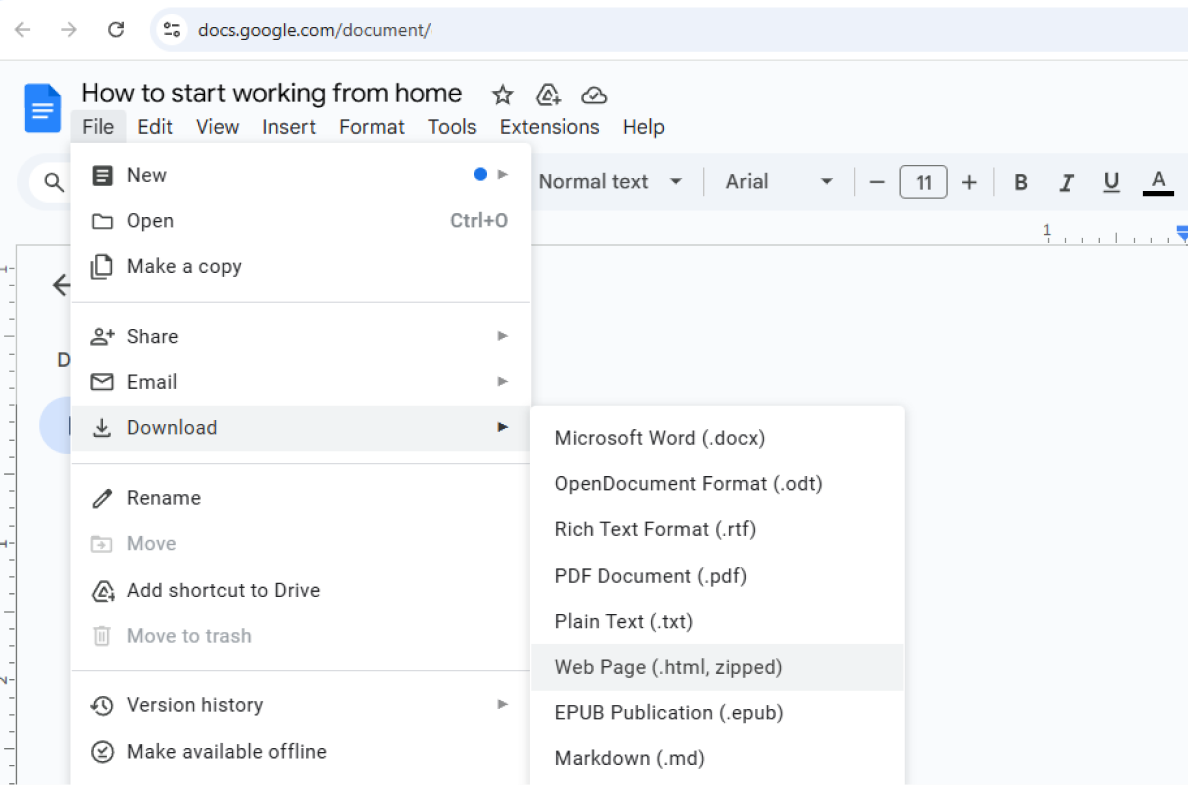Decrease the font size
Viewport: 1188px width, 785px height.
click(x=877, y=182)
